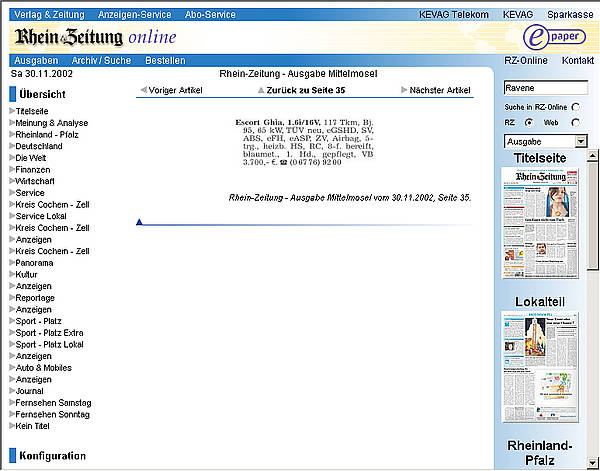600x471 pixels.
Task: Open Verlag & Zeitung menu
Action: tap(49, 15)
